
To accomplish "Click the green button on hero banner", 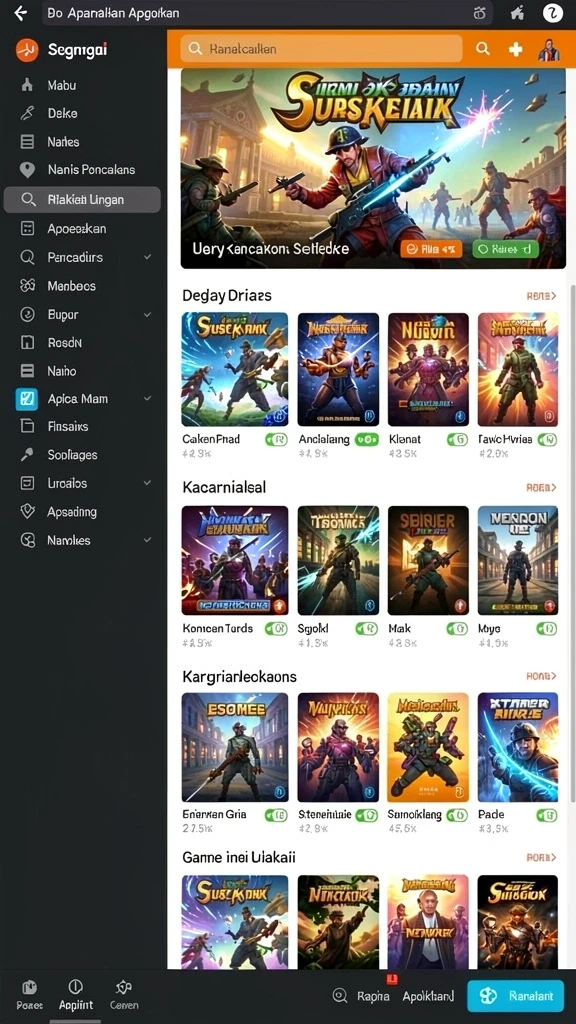I will point(505,248).
